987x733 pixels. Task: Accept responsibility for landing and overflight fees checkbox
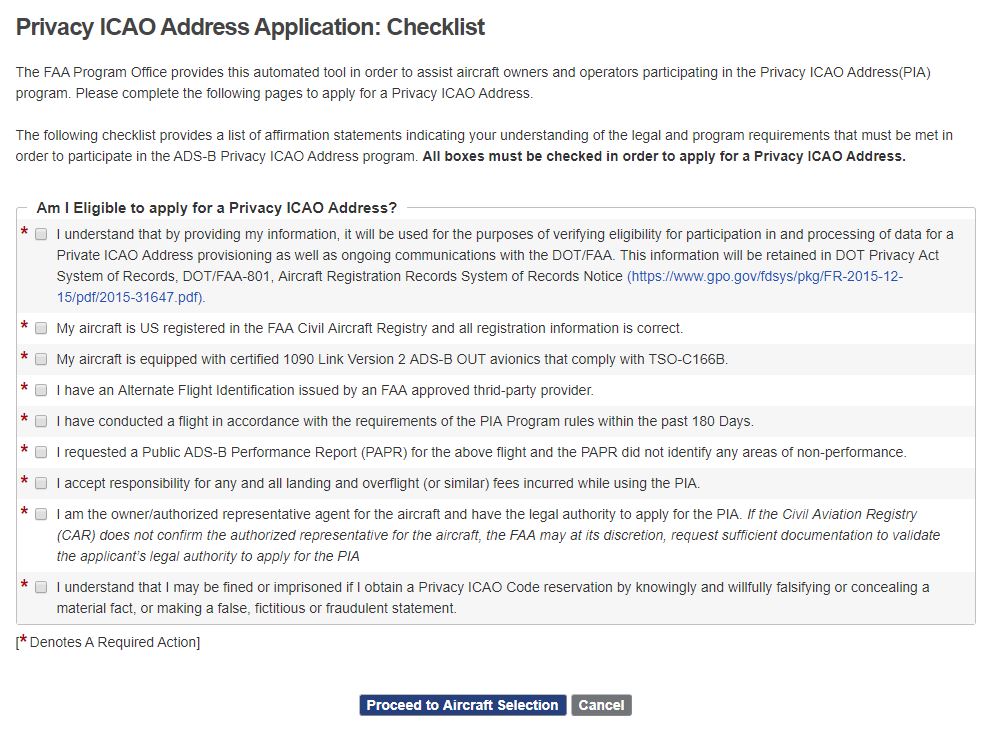coord(41,483)
